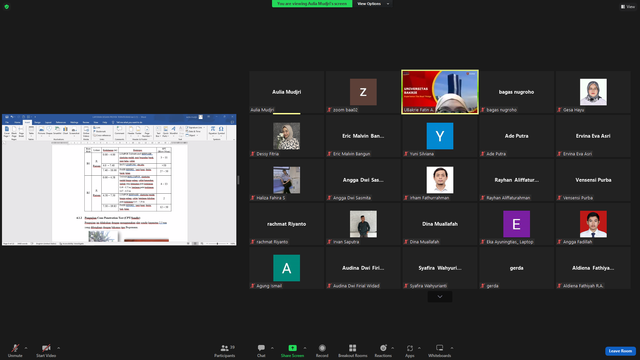The width and height of the screenshot is (640, 360).
Task: Expand share screen options arrow
Action: click(x=305, y=348)
